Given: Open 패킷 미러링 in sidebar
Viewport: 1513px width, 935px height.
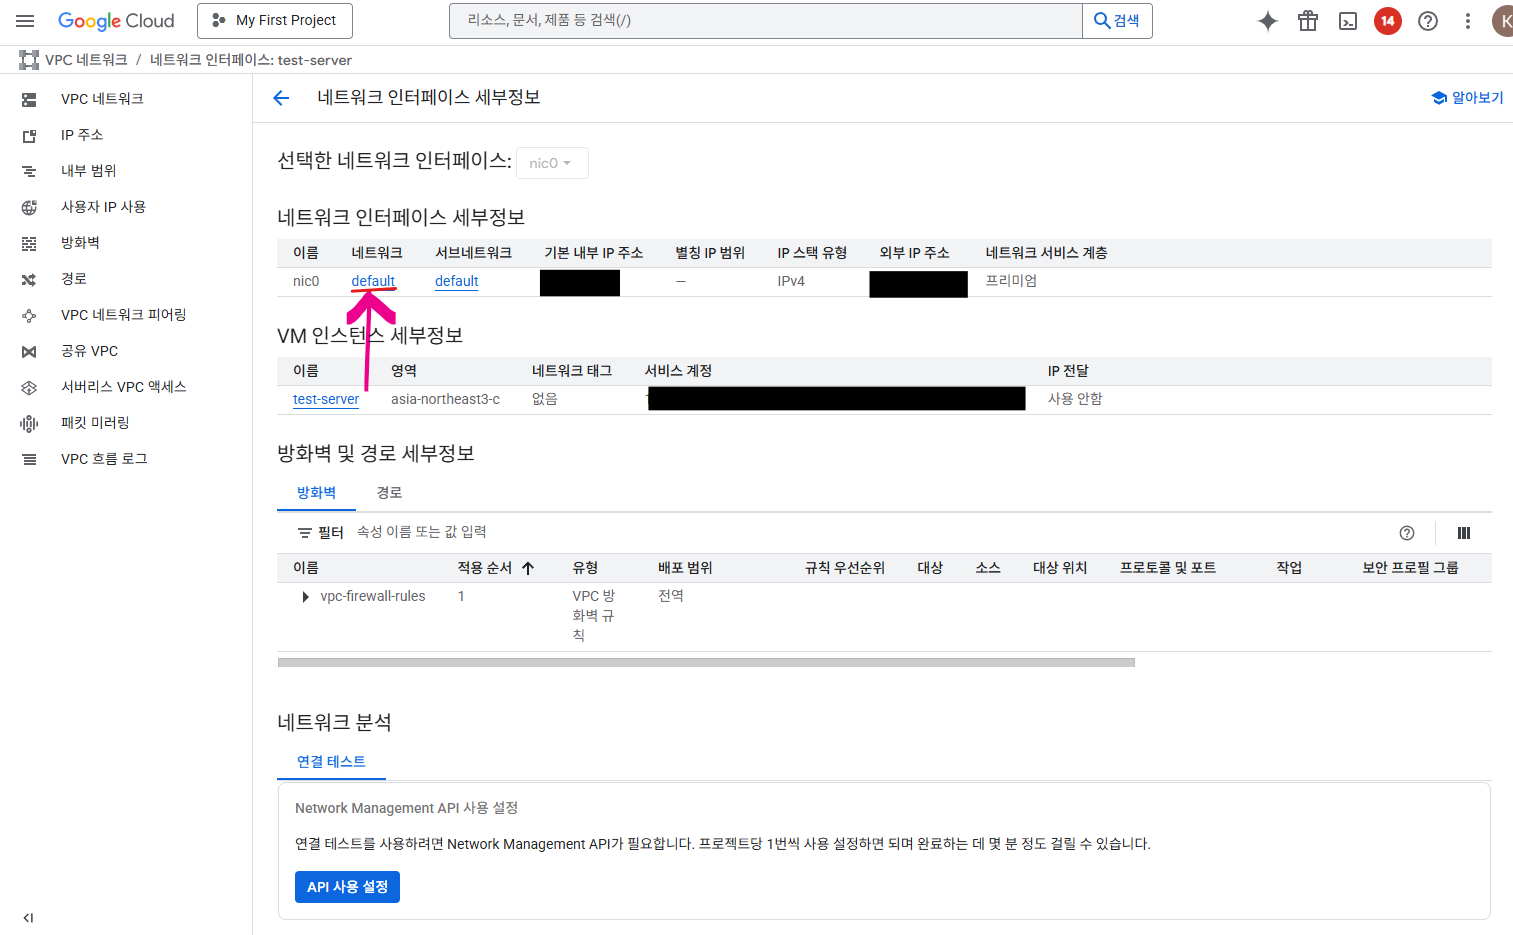Looking at the screenshot, I should (95, 423).
